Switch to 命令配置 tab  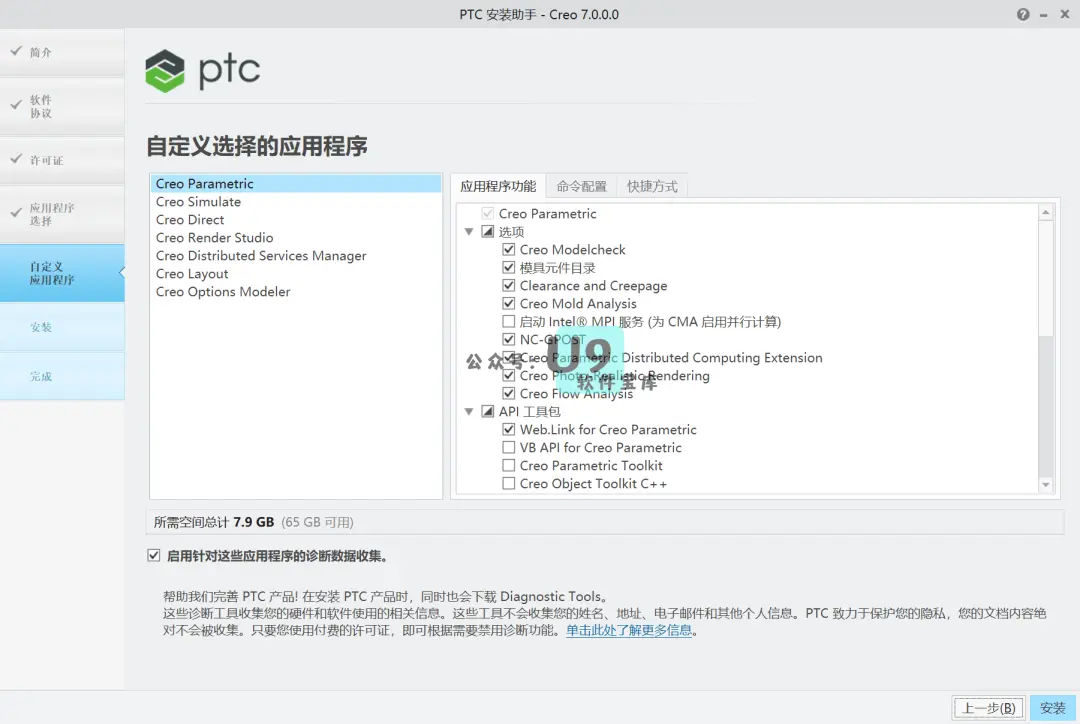[581, 186]
